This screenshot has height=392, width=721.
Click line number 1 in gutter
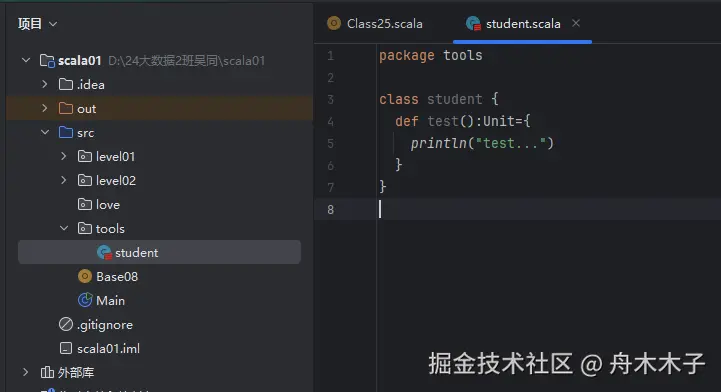click(330, 56)
